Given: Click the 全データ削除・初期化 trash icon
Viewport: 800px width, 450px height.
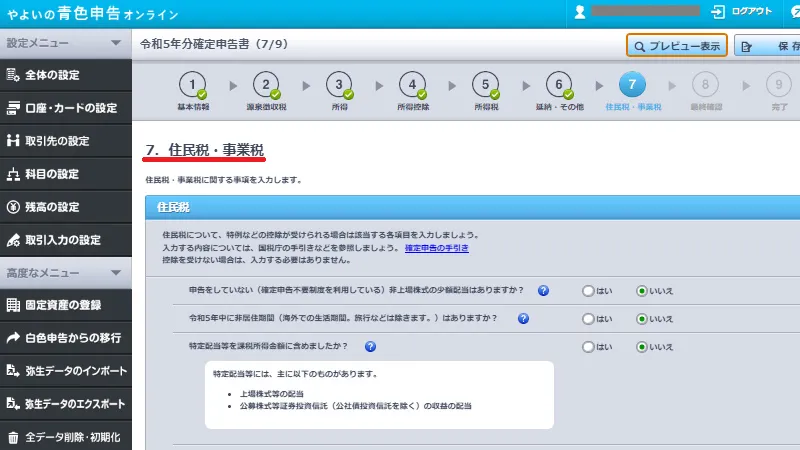Looking at the screenshot, I should point(13,437).
